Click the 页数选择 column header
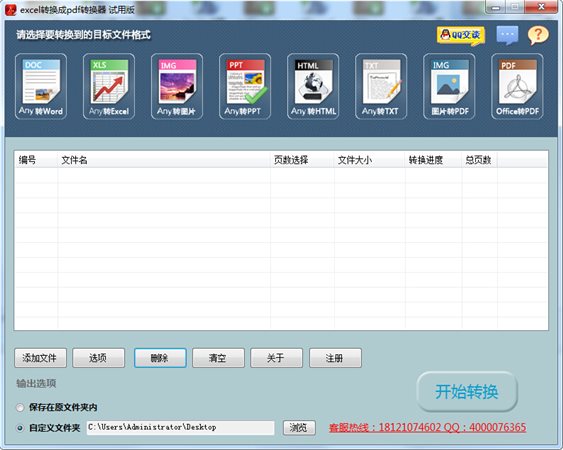Image resolution: width=563 pixels, height=450 pixels. pyautogui.click(x=302, y=160)
